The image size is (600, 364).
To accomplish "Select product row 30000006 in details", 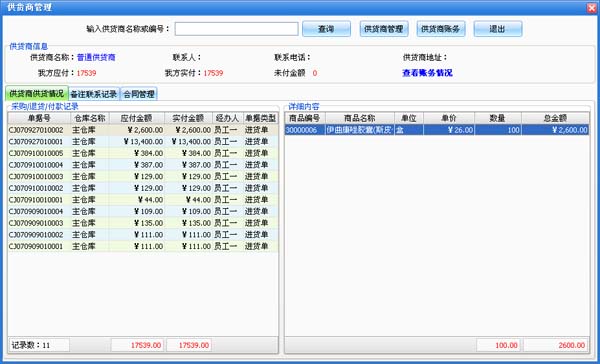I will click(437, 130).
